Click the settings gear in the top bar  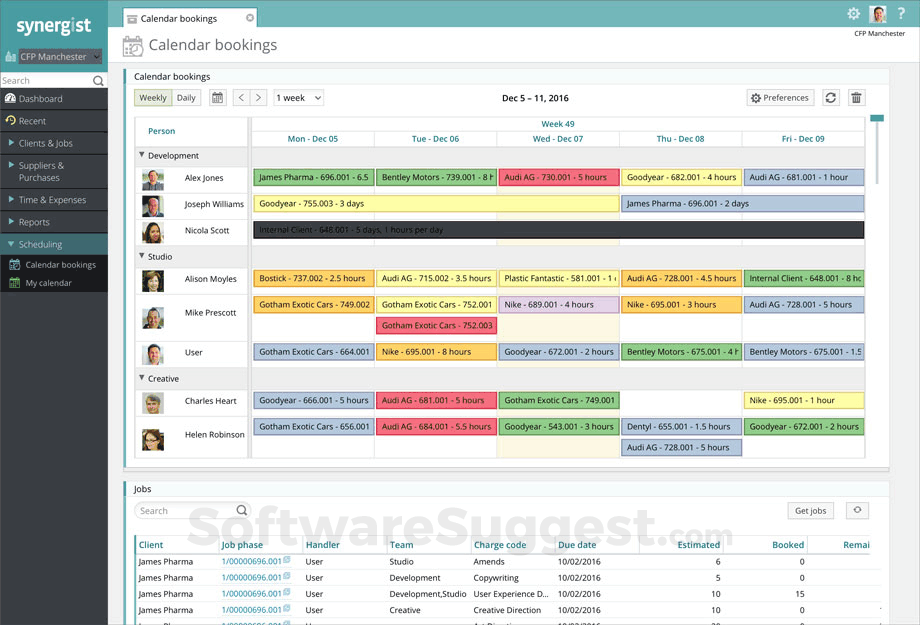coord(853,13)
